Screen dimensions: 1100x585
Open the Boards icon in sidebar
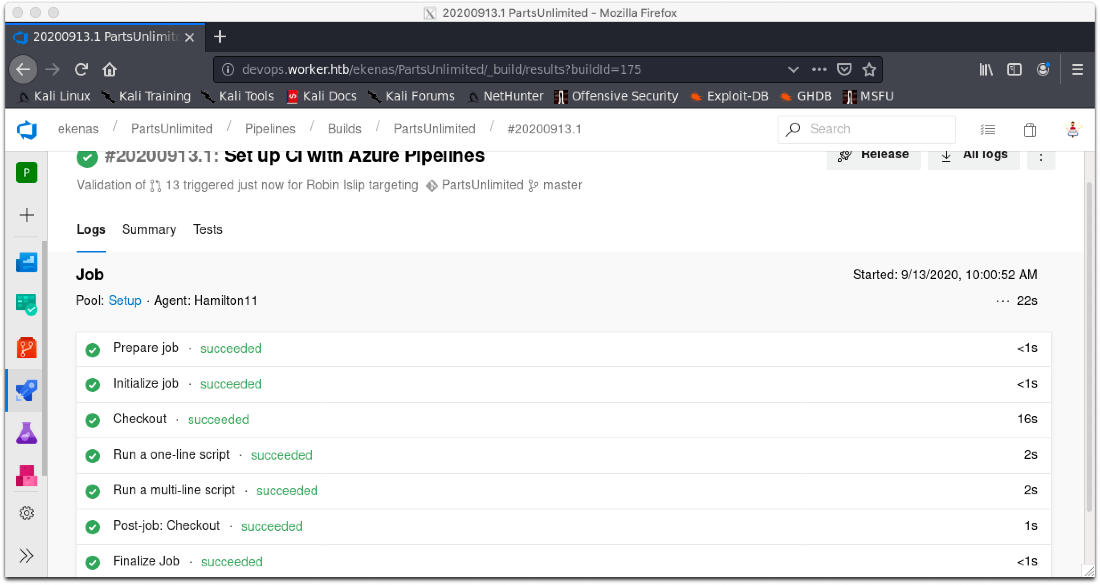(27, 304)
